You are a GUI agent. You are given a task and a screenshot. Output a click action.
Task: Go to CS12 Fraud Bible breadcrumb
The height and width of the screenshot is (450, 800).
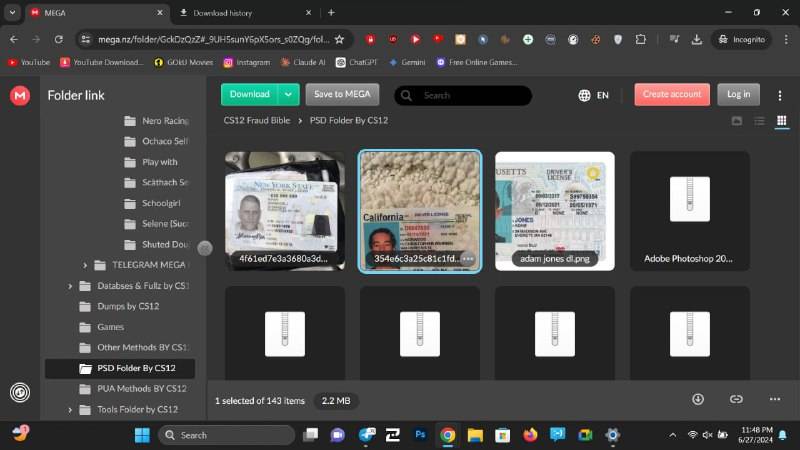pos(257,120)
